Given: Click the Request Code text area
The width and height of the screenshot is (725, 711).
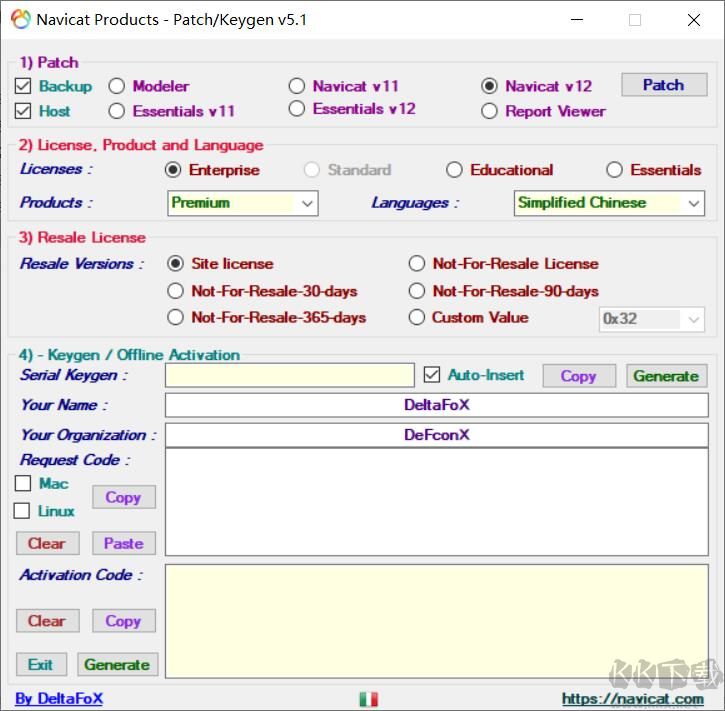Looking at the screenshot, I should click(x=436, y=502).
